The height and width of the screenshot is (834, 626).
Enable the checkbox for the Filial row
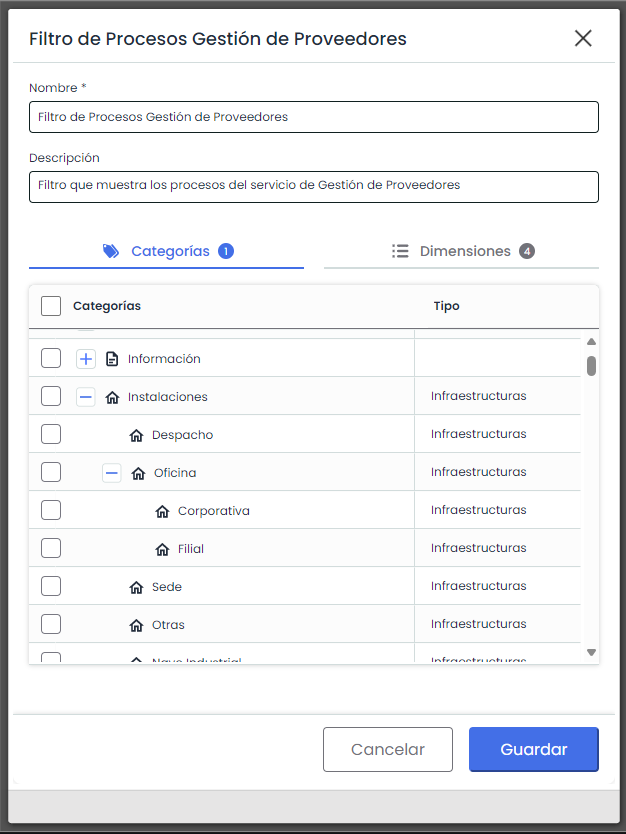pos(51,549)
